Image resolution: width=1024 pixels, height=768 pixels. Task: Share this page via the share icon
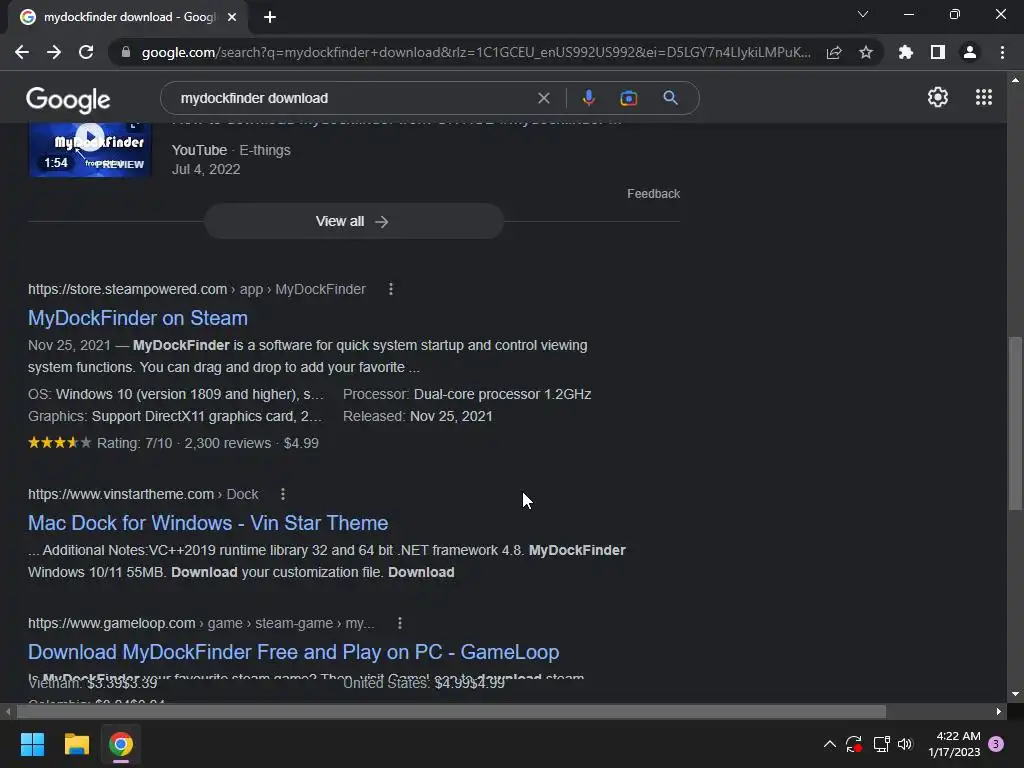point(834,52)
